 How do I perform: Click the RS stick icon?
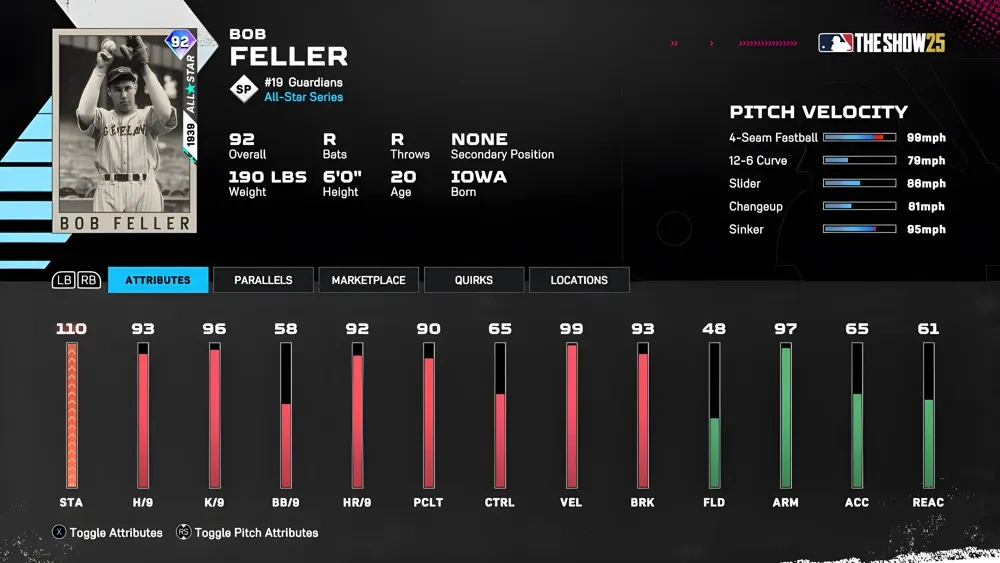(184, 533)
